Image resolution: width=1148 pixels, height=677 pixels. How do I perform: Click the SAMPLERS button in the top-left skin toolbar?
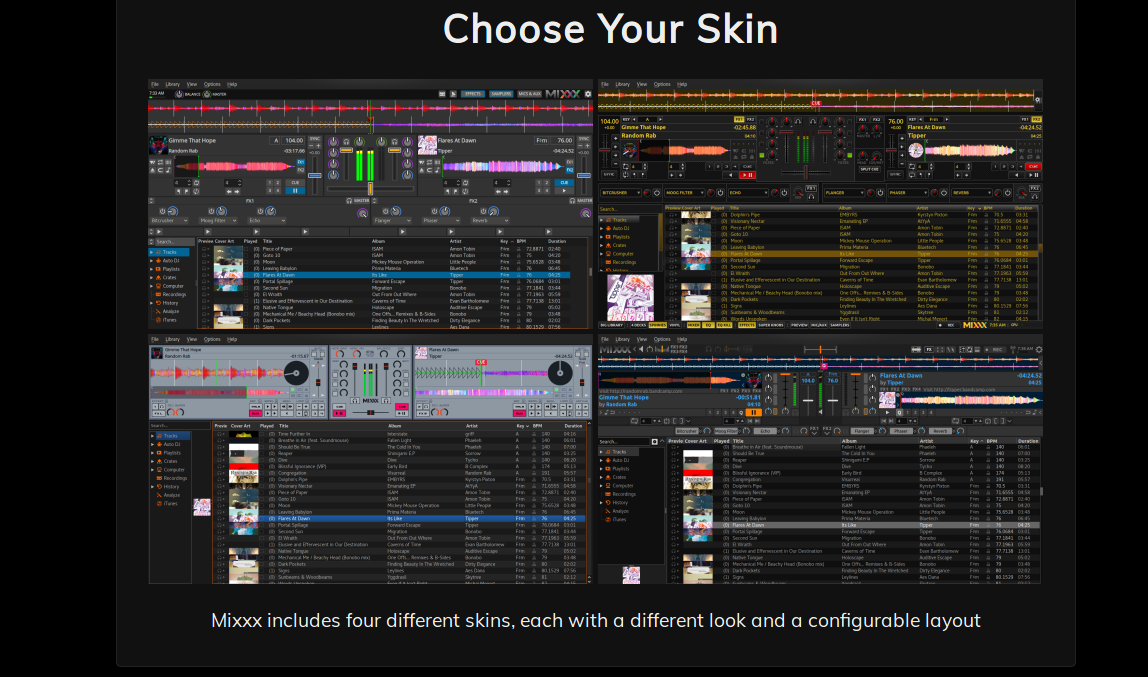coord(501,94)
